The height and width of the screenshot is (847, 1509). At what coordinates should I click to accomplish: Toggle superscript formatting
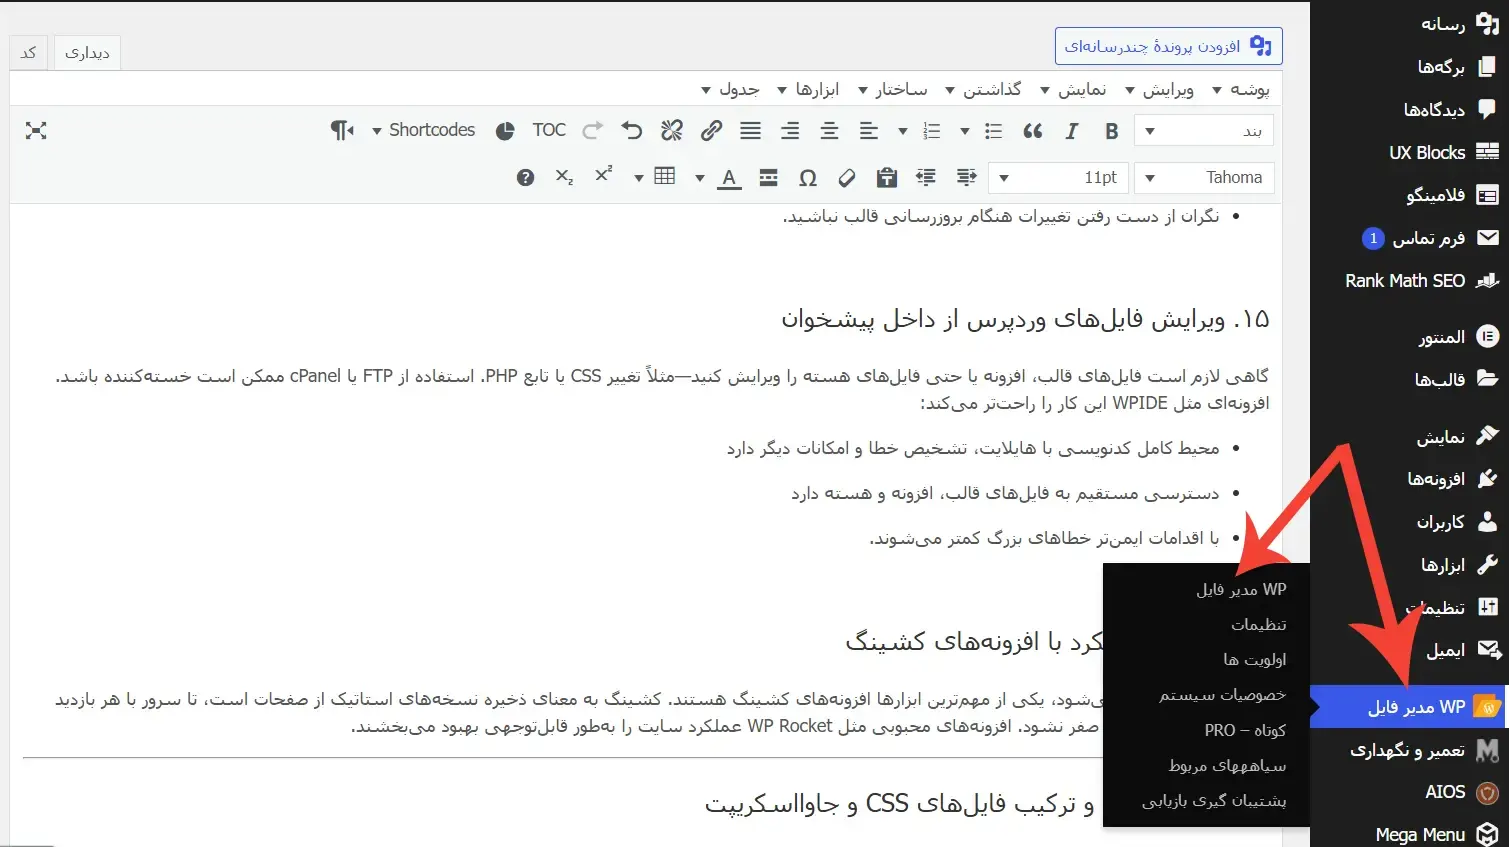[602, 177]
